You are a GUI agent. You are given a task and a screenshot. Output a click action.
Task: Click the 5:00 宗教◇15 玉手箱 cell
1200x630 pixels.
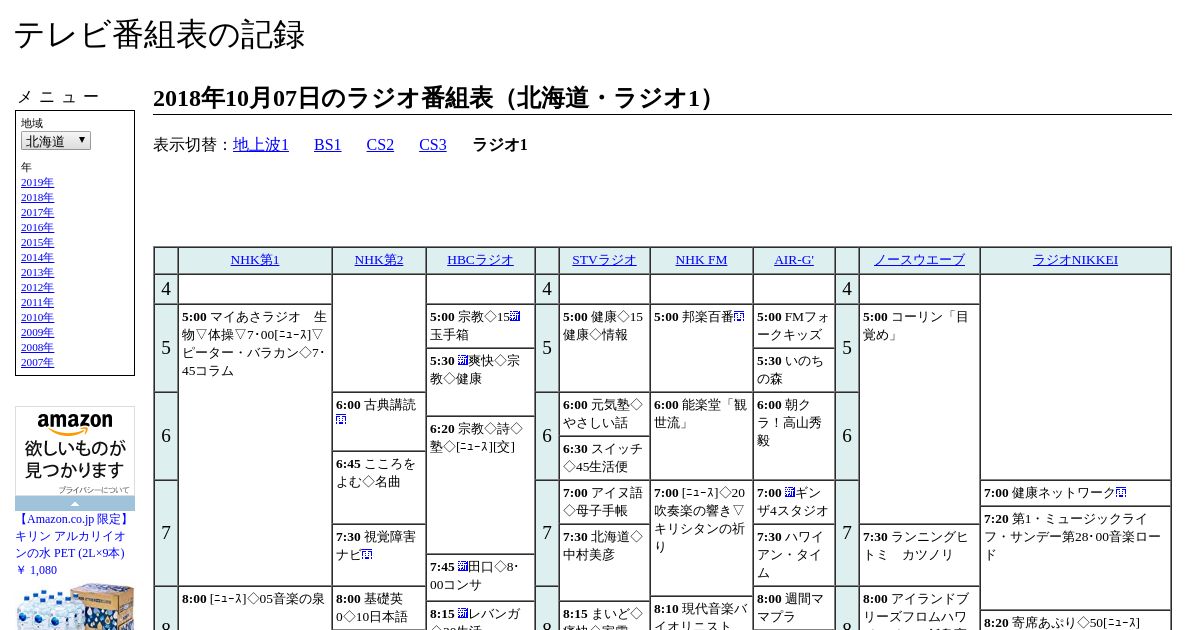[x=480, y=326]
